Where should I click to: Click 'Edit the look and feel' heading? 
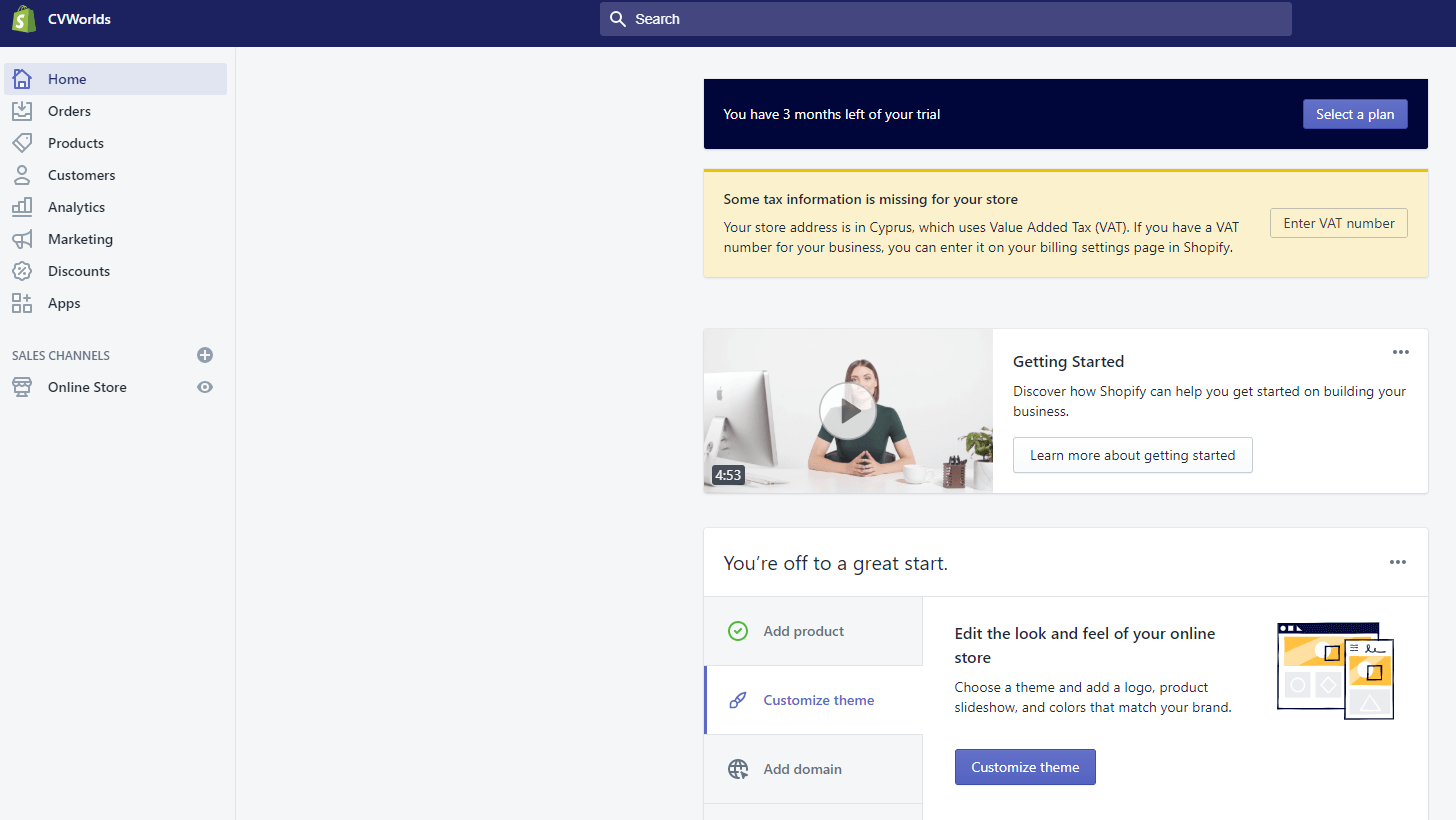click(1085, 645)
